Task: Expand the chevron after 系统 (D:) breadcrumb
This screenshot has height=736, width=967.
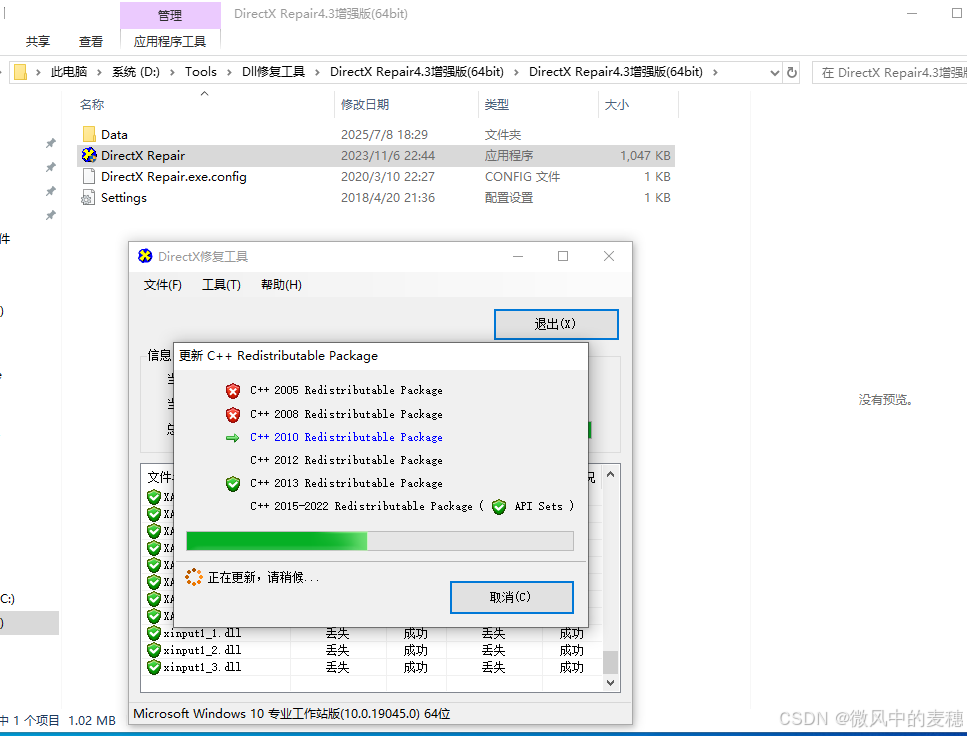Action: [171, 72]
